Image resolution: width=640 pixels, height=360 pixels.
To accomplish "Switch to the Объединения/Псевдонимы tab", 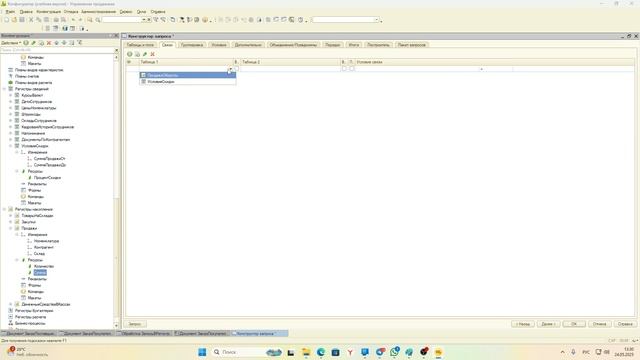I will (x=293, y=45).
